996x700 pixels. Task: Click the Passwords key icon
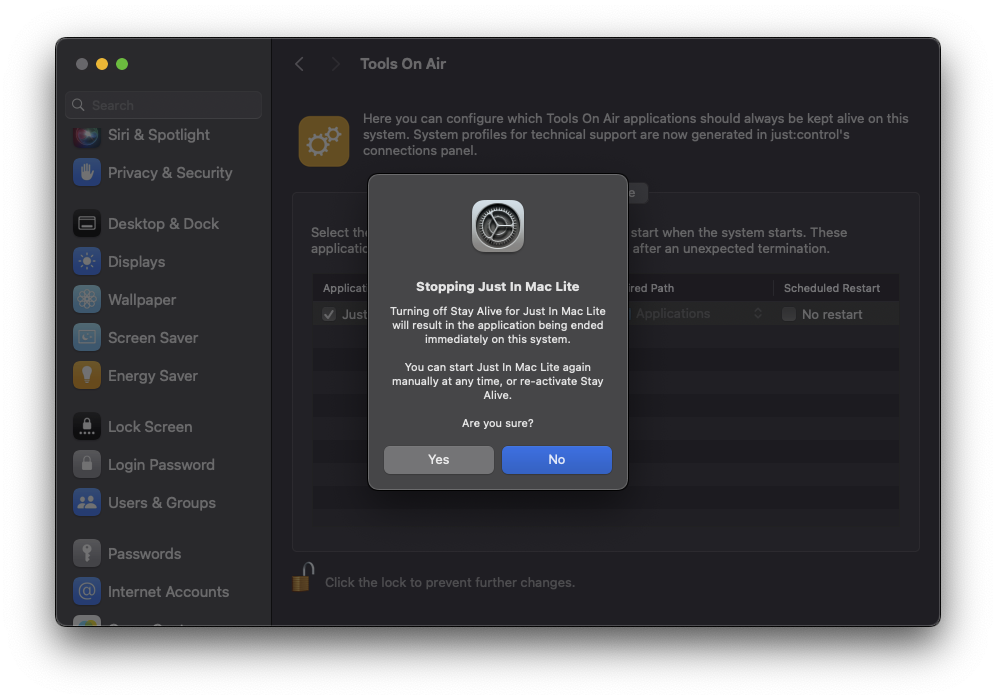[x=87, y=554]
